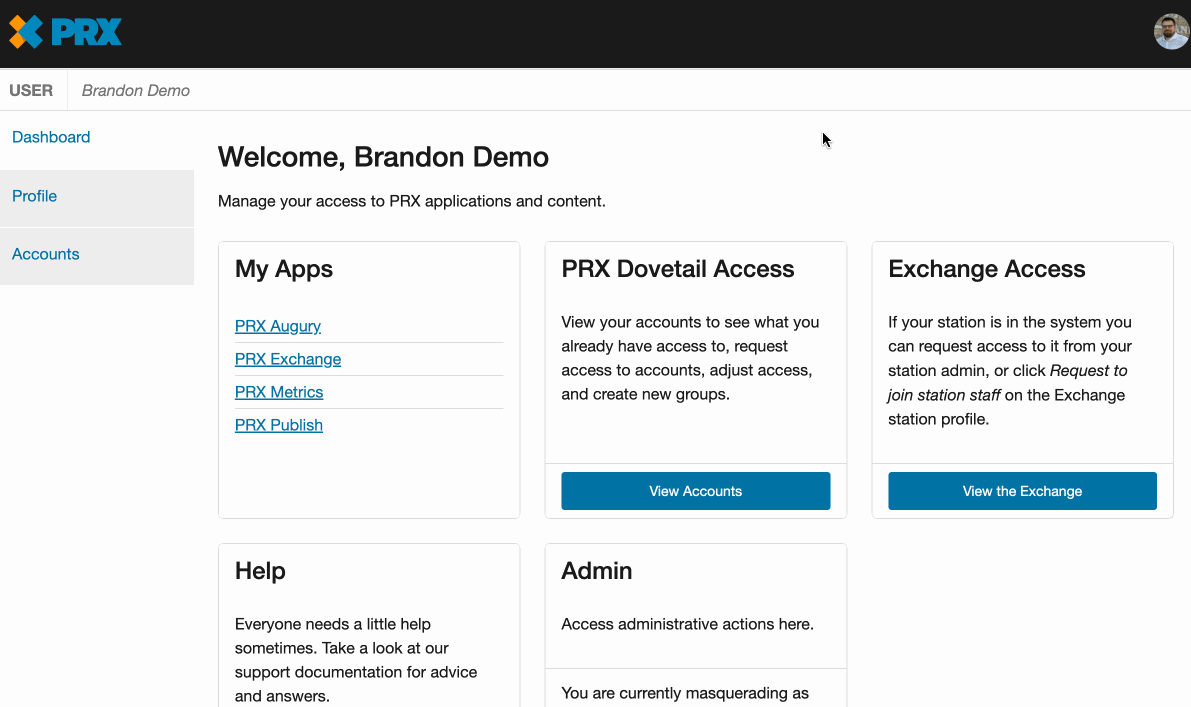
Task: Click 'View your accounts to see' description
Action: (690, 358)
